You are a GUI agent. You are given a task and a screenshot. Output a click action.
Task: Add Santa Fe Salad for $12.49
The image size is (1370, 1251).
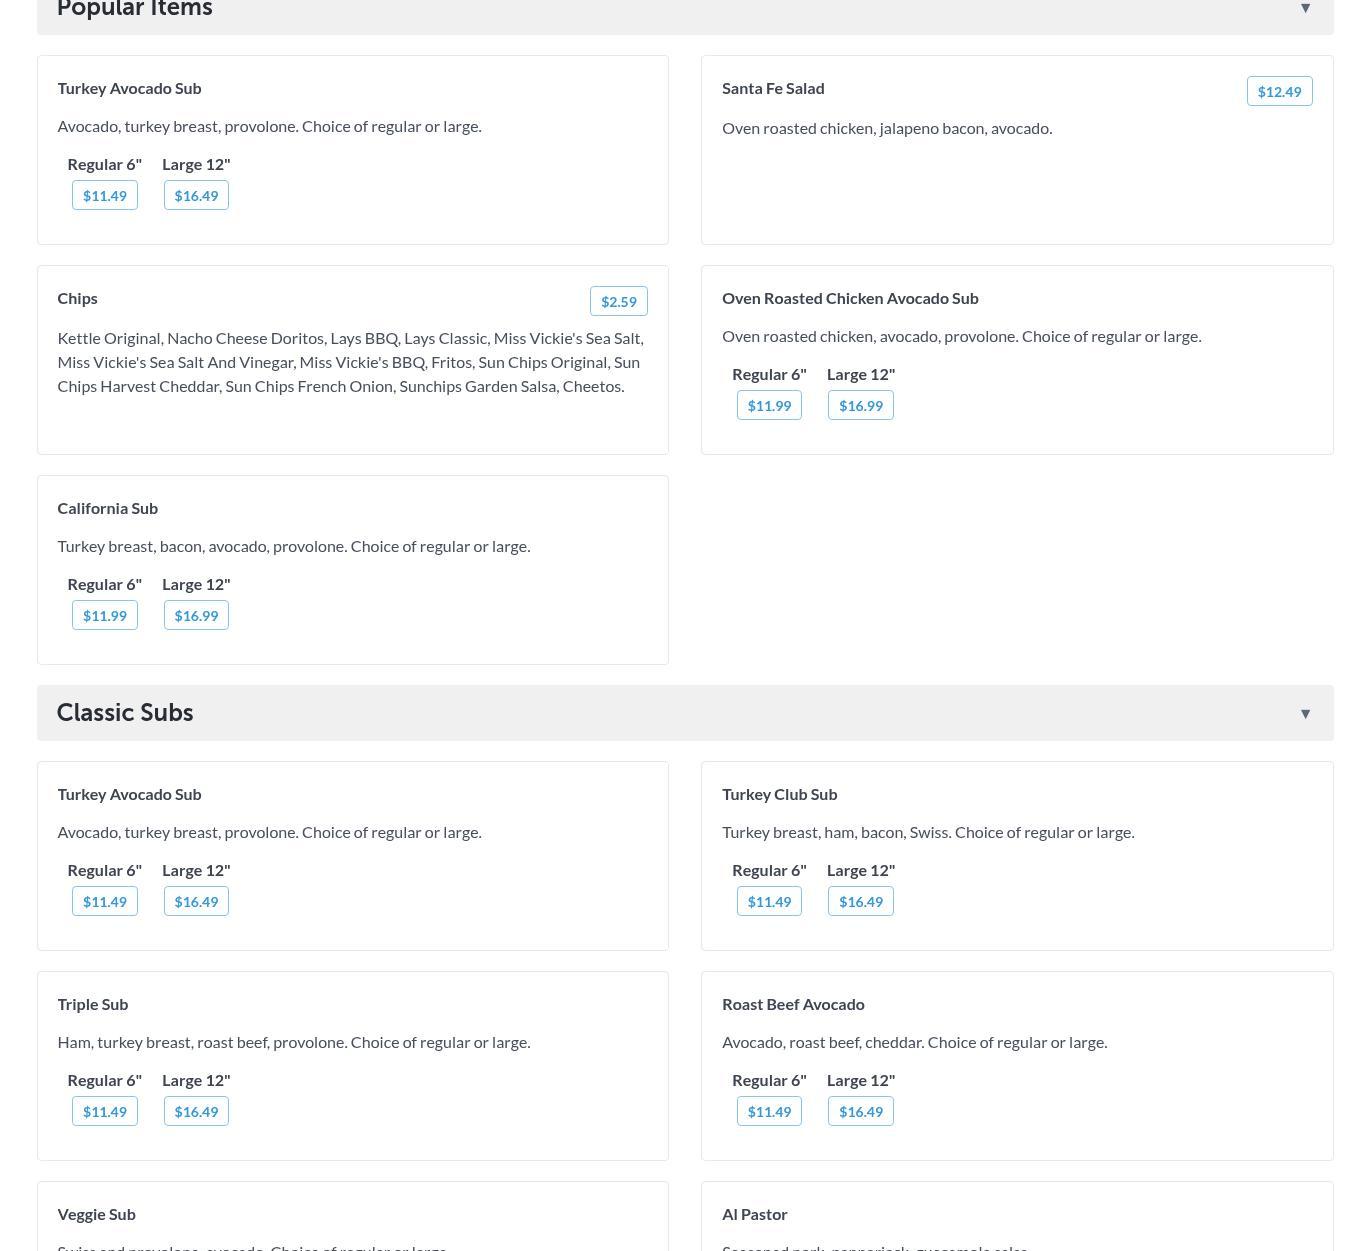click(1279, 91)
